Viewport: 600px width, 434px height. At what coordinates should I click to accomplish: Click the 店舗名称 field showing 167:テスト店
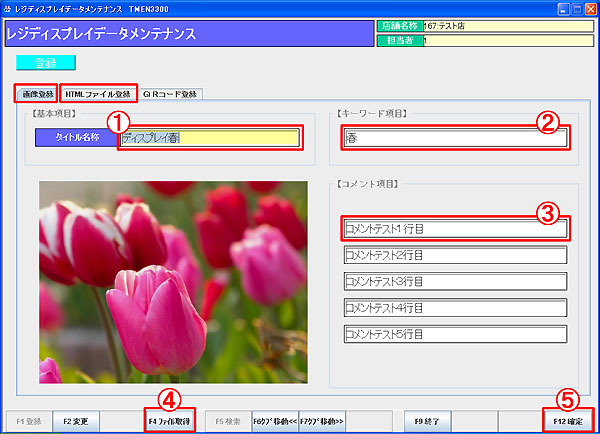coord(508,26)
